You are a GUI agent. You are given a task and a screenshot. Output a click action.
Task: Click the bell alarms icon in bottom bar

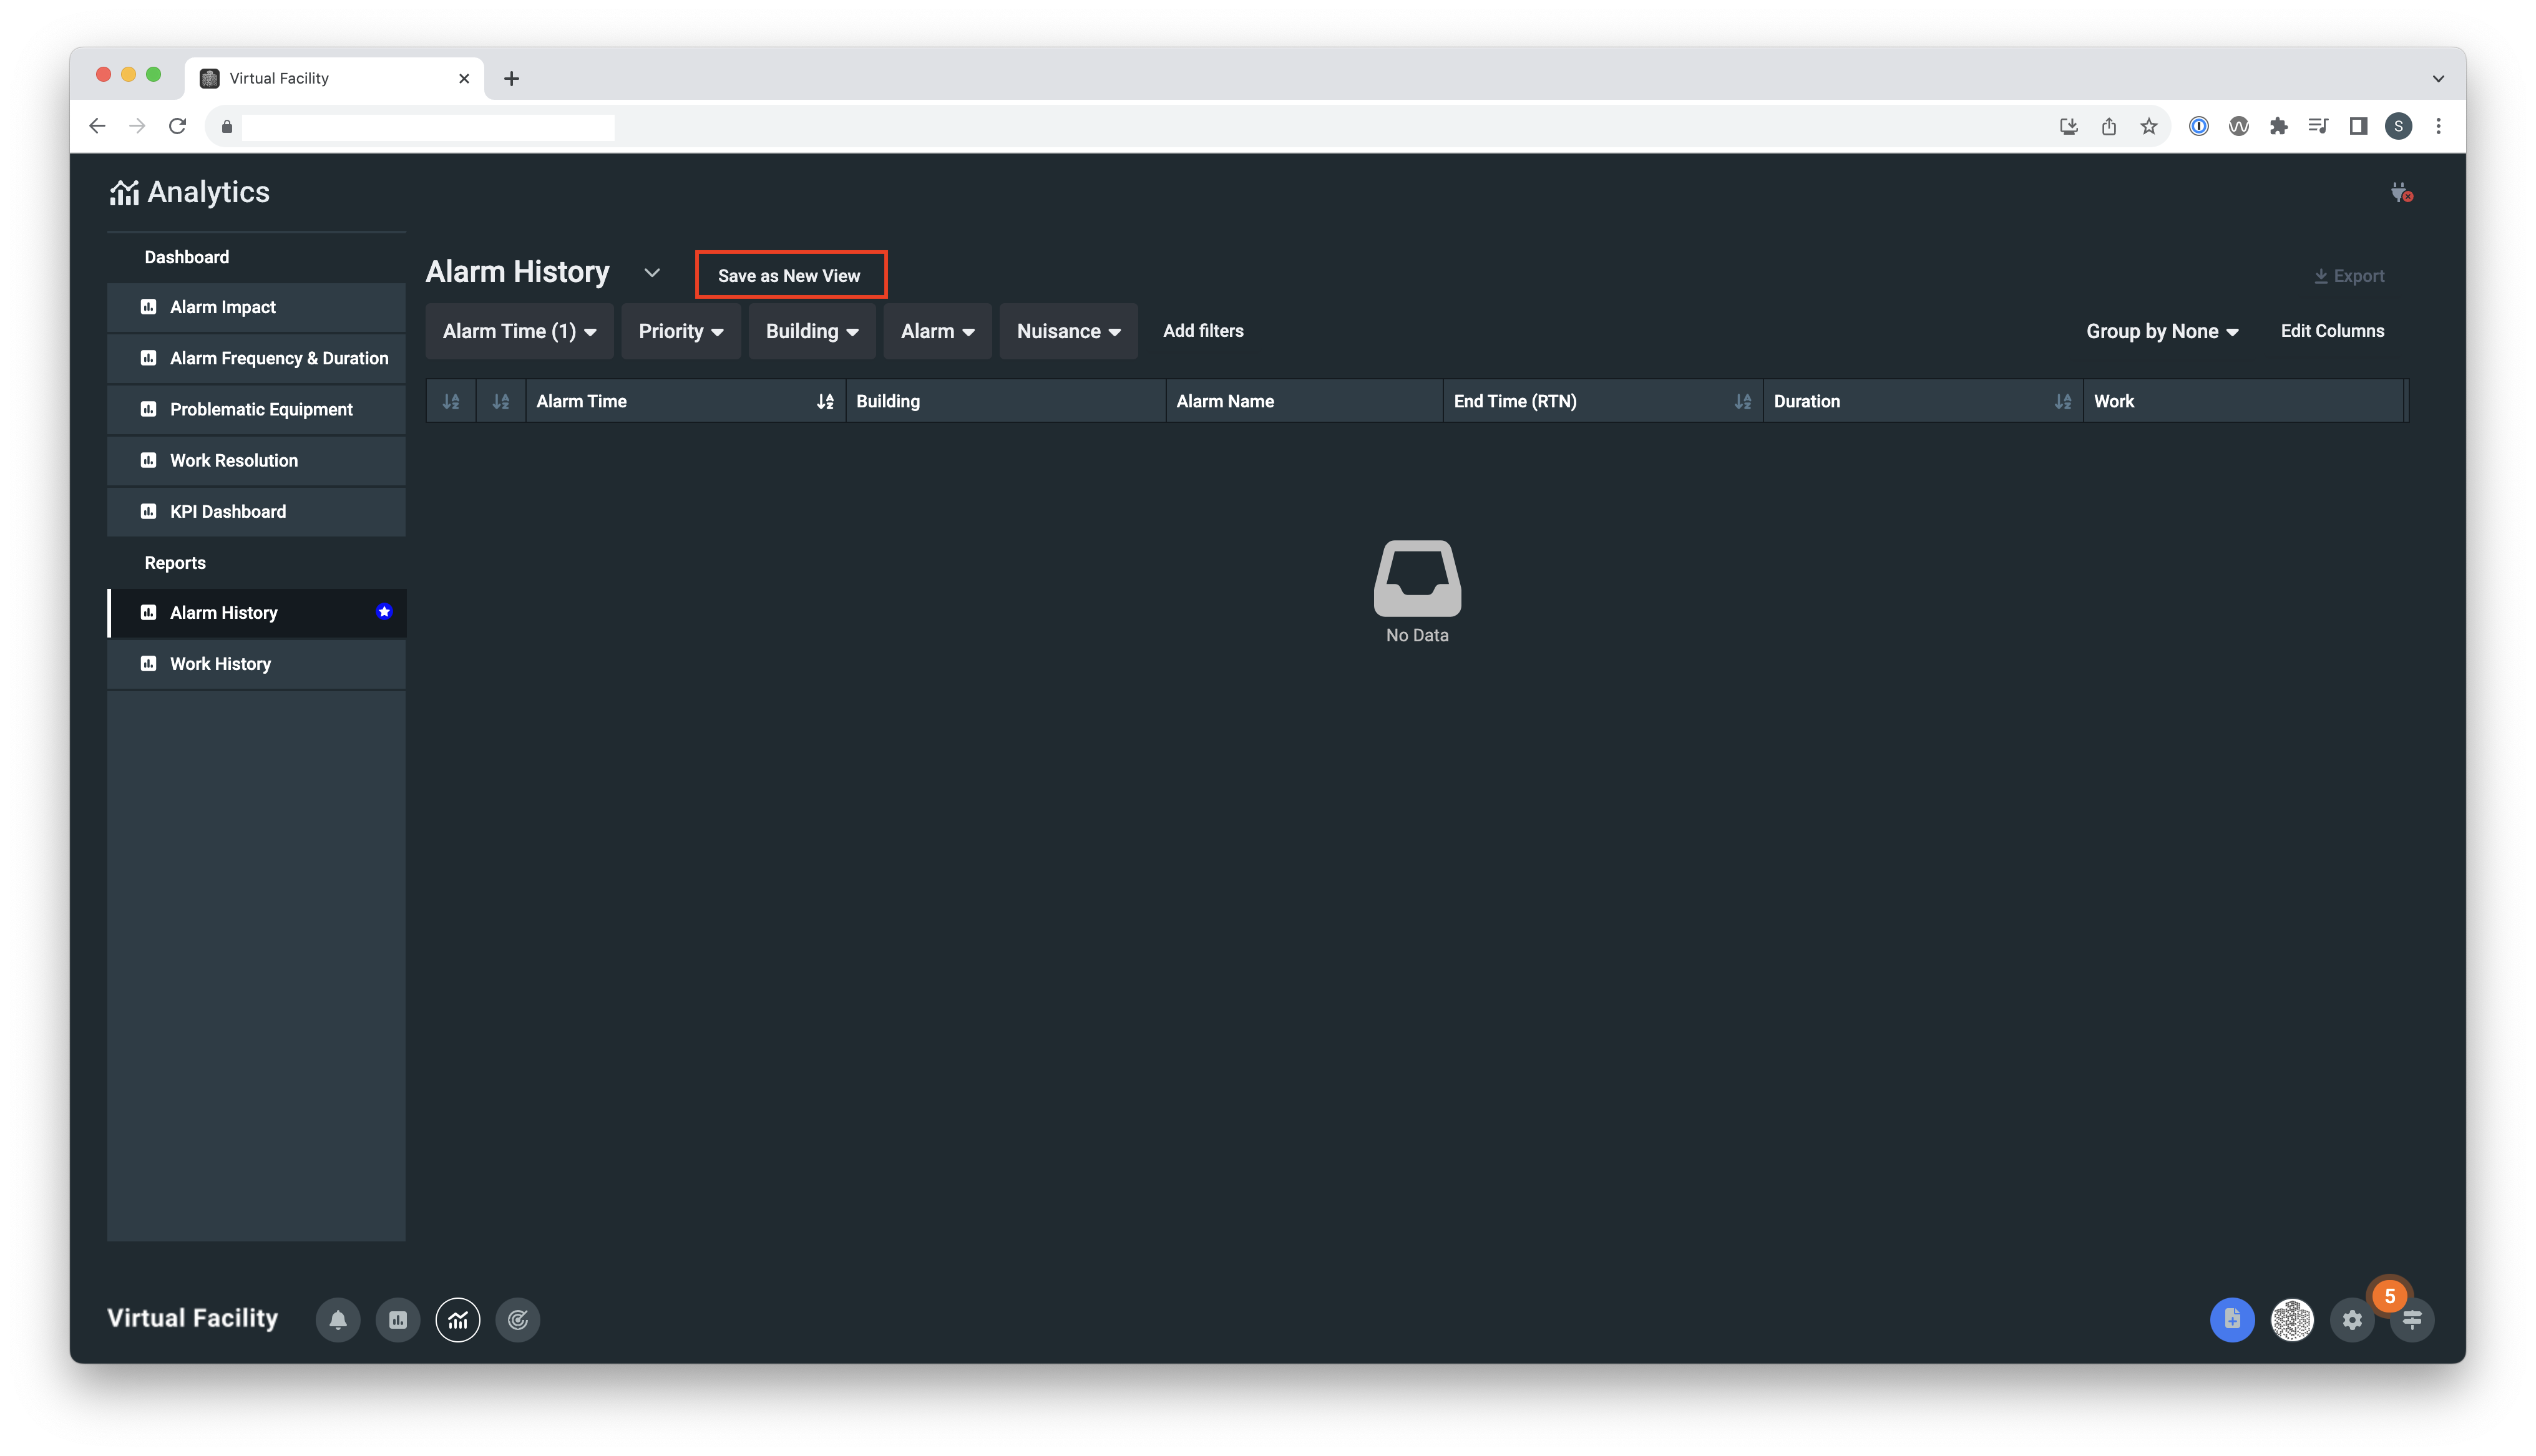click(338, 1320)
